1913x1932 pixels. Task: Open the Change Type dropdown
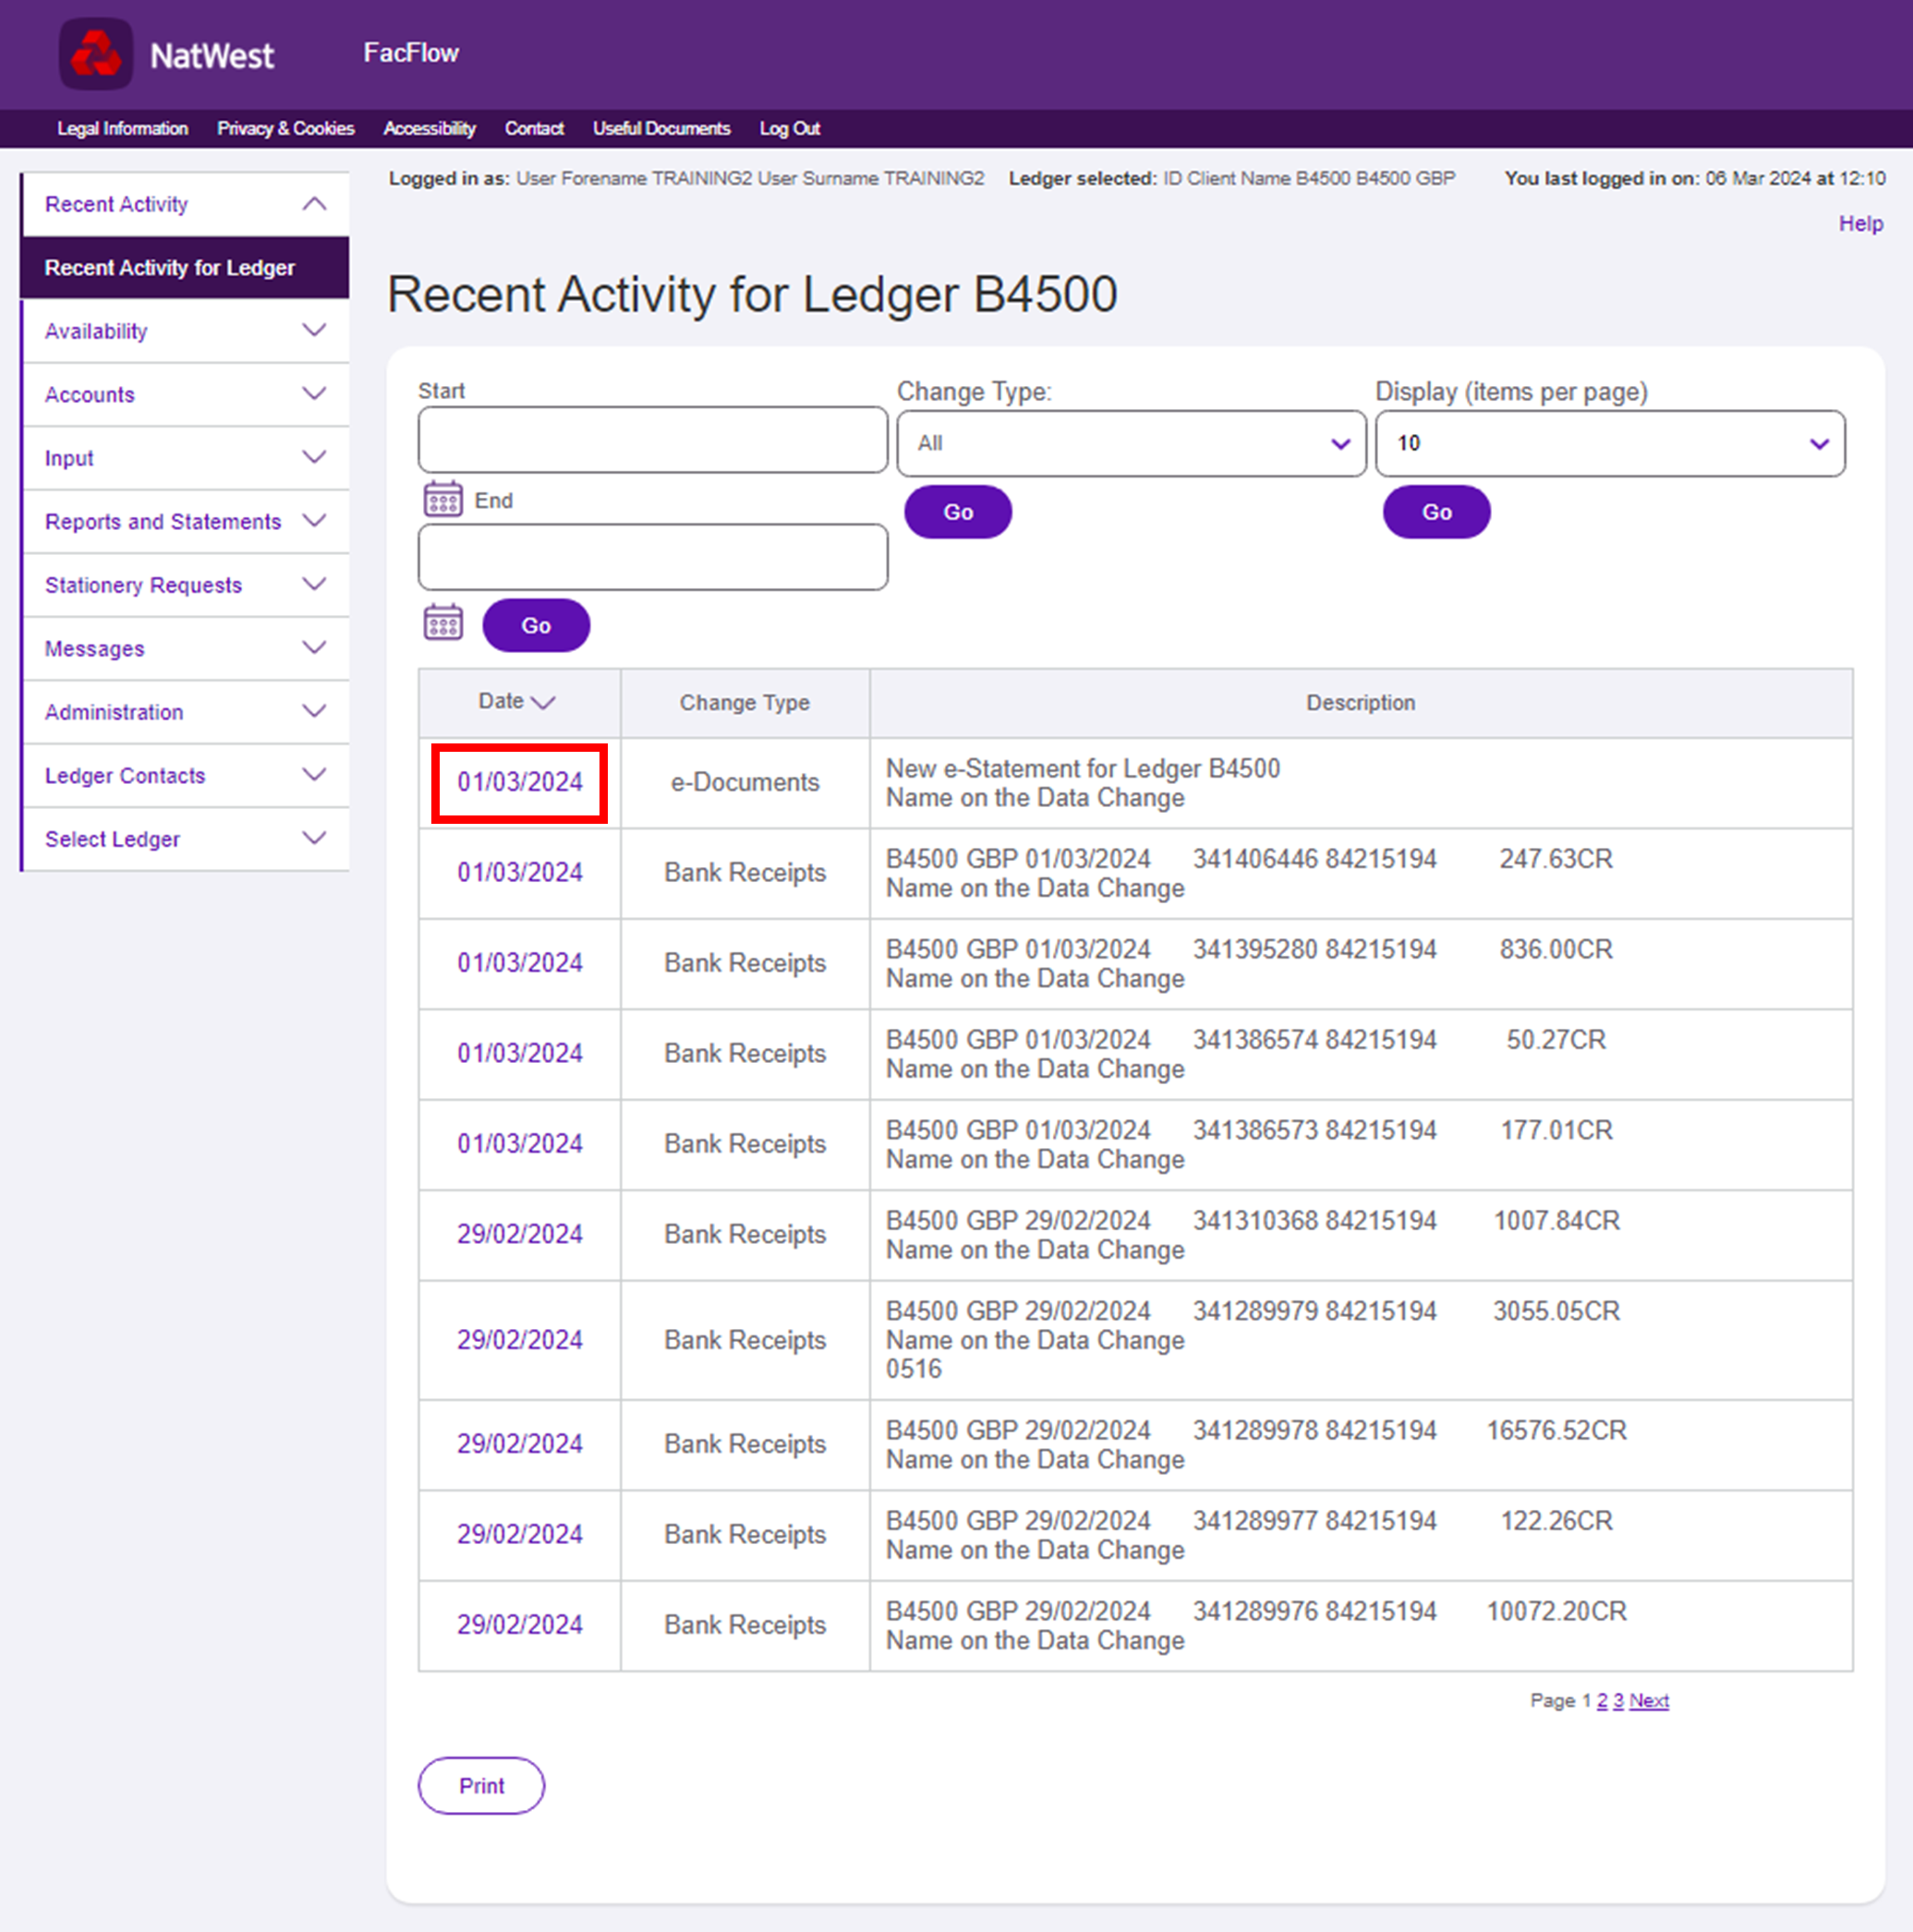(1130, 443)
